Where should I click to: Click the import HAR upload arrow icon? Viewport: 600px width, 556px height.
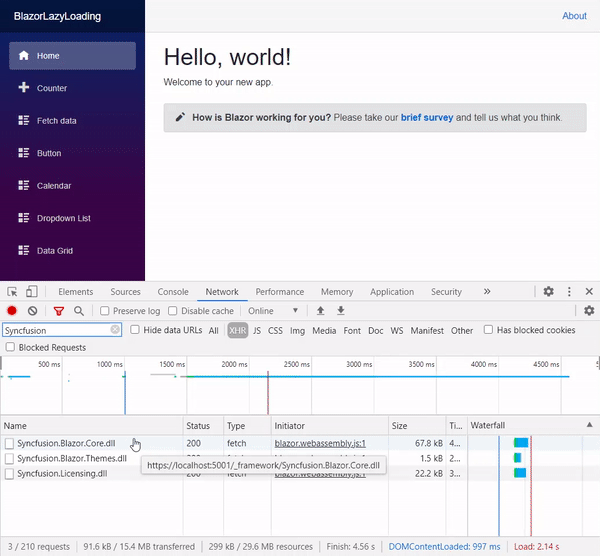point(321,311)
